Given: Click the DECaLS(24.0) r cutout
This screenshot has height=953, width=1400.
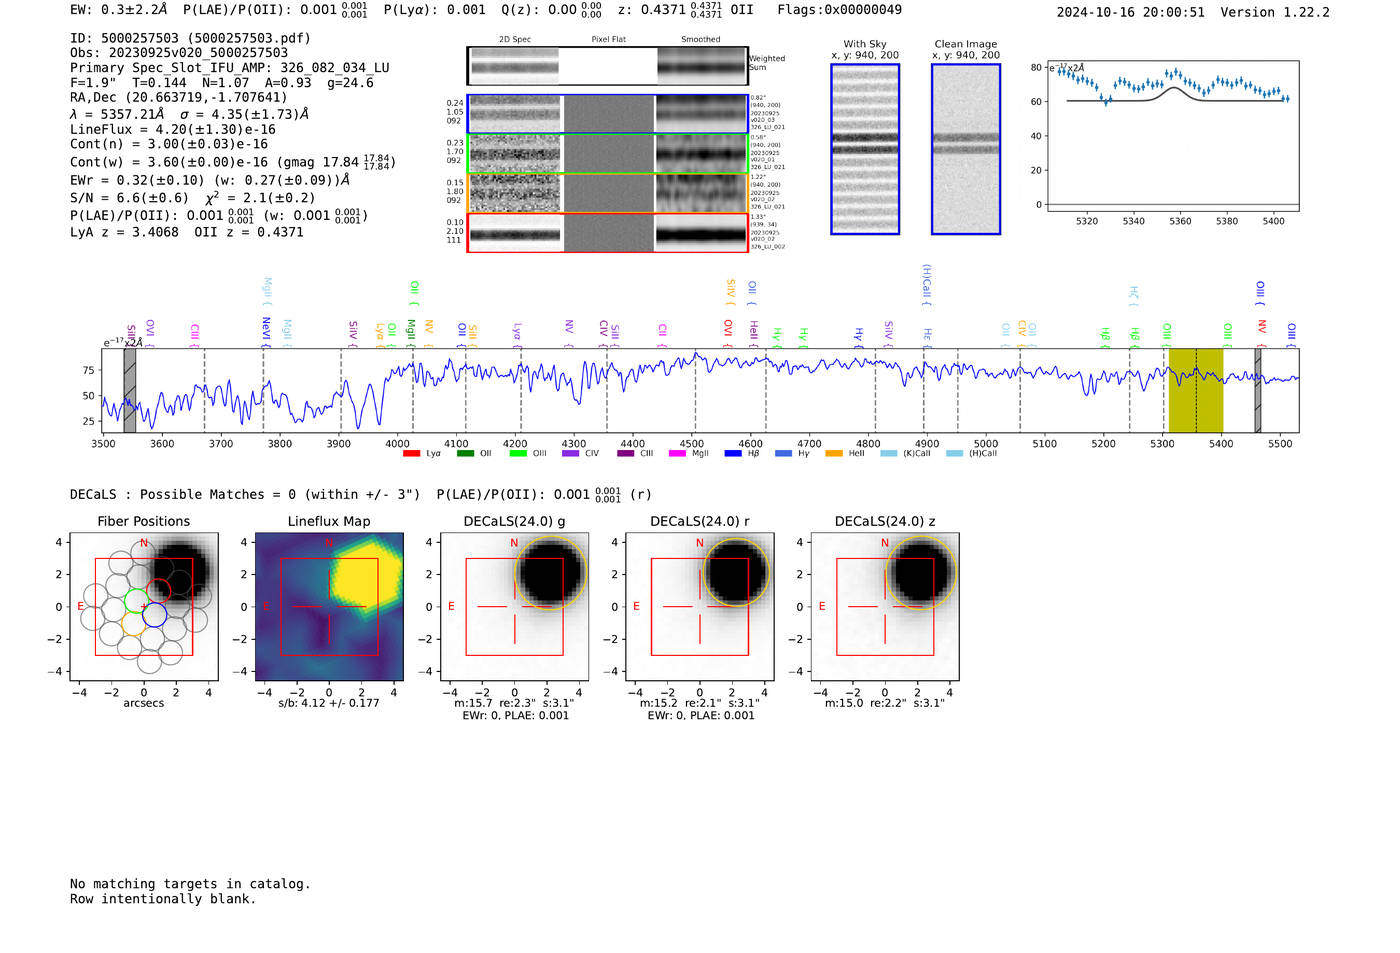Looking at the screenshot, I should (700, 607).
